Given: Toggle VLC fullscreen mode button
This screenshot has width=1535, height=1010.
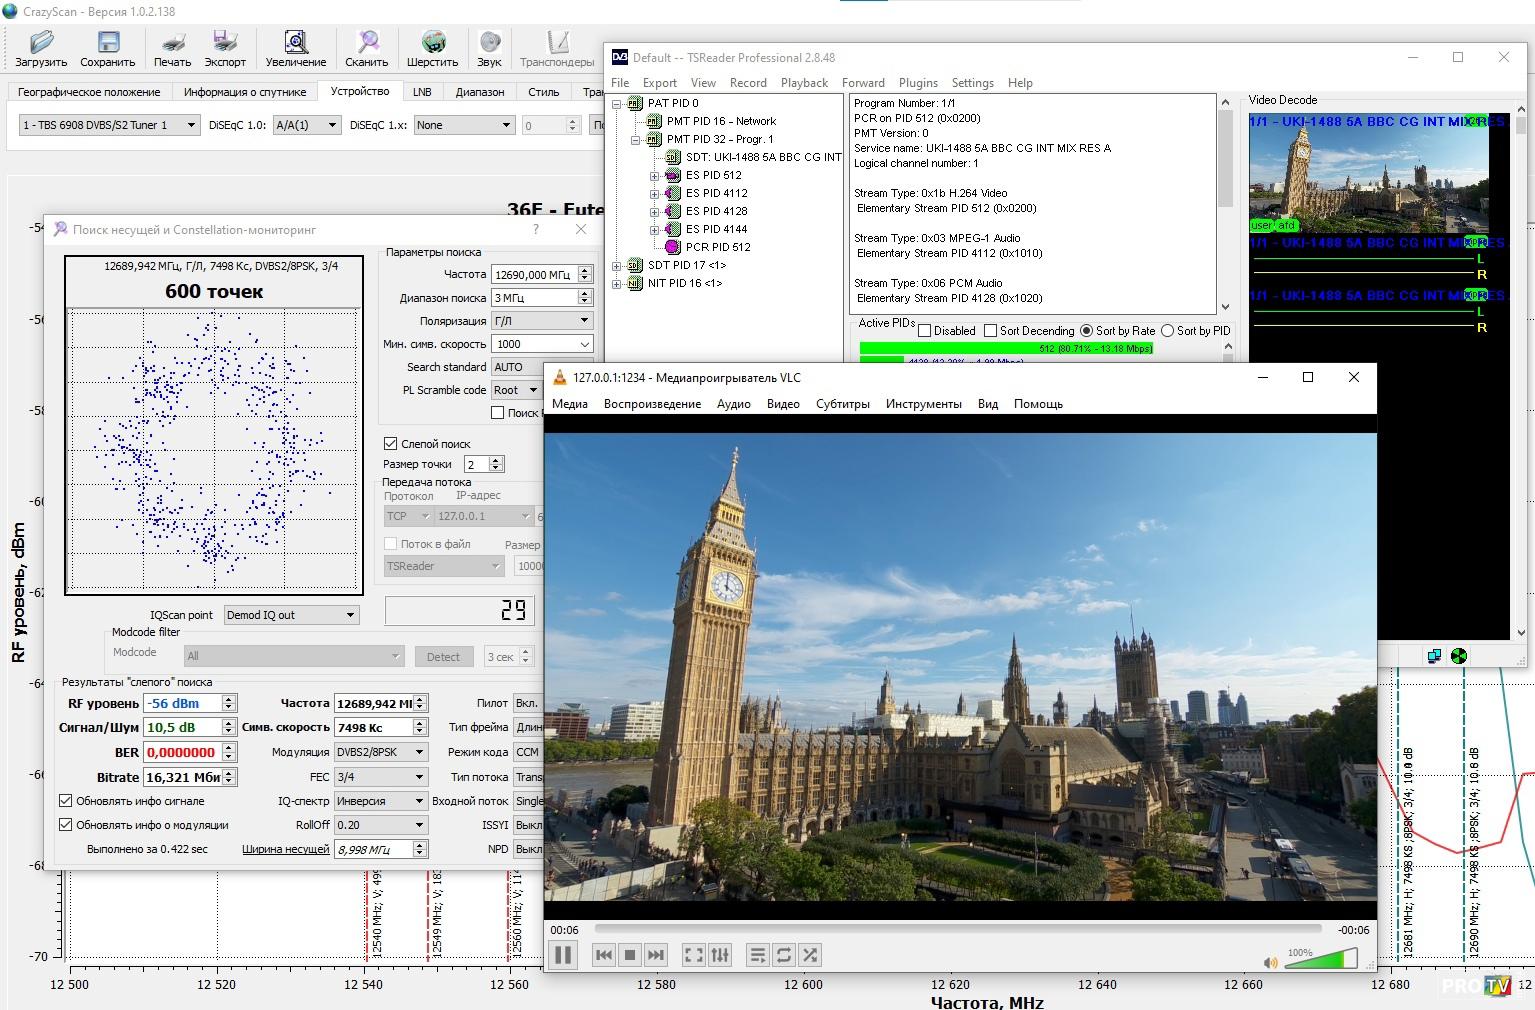Looking at the screenshot, I should coord(693,955).
